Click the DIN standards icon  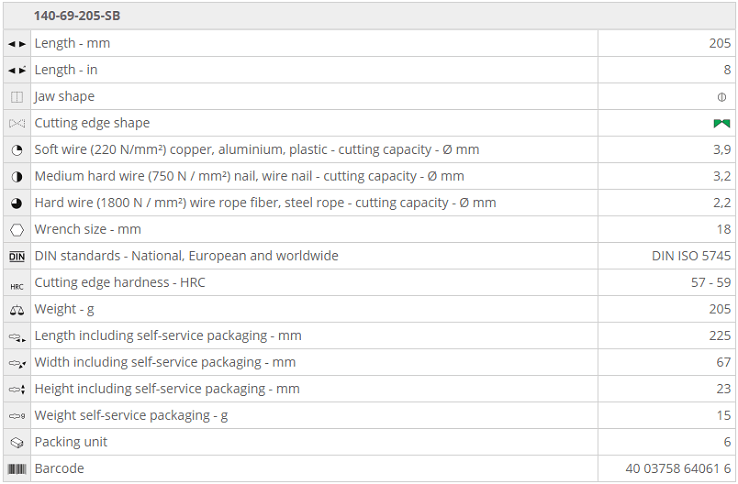tap(17, 256)
